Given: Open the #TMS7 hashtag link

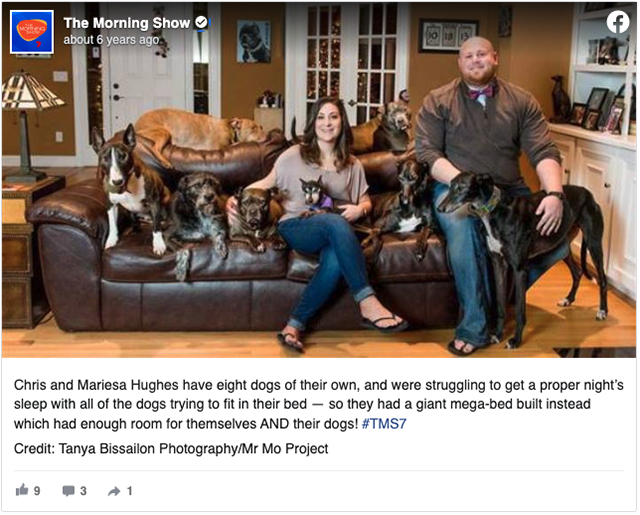Looking at the screenshot, I should pyautogui.click(x=384, y=424).
